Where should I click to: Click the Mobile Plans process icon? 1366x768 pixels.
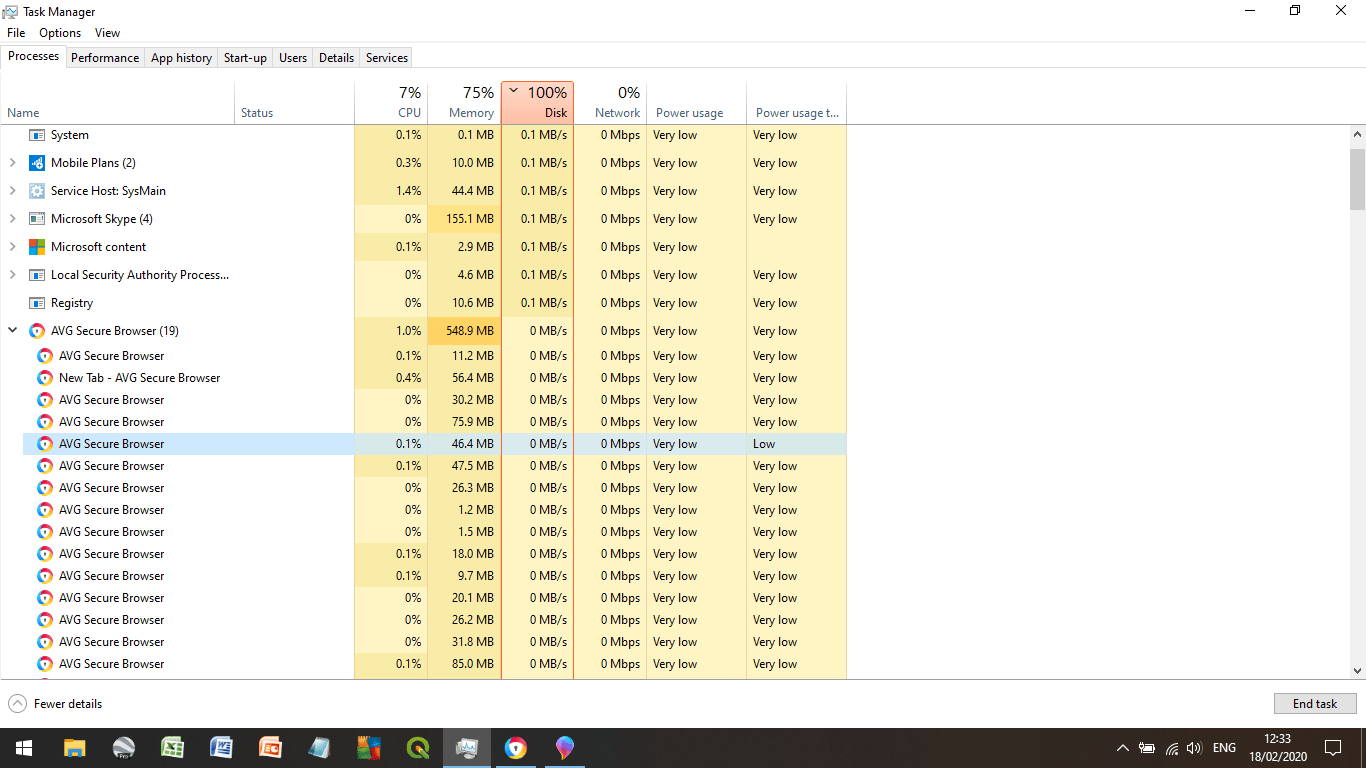36,162
